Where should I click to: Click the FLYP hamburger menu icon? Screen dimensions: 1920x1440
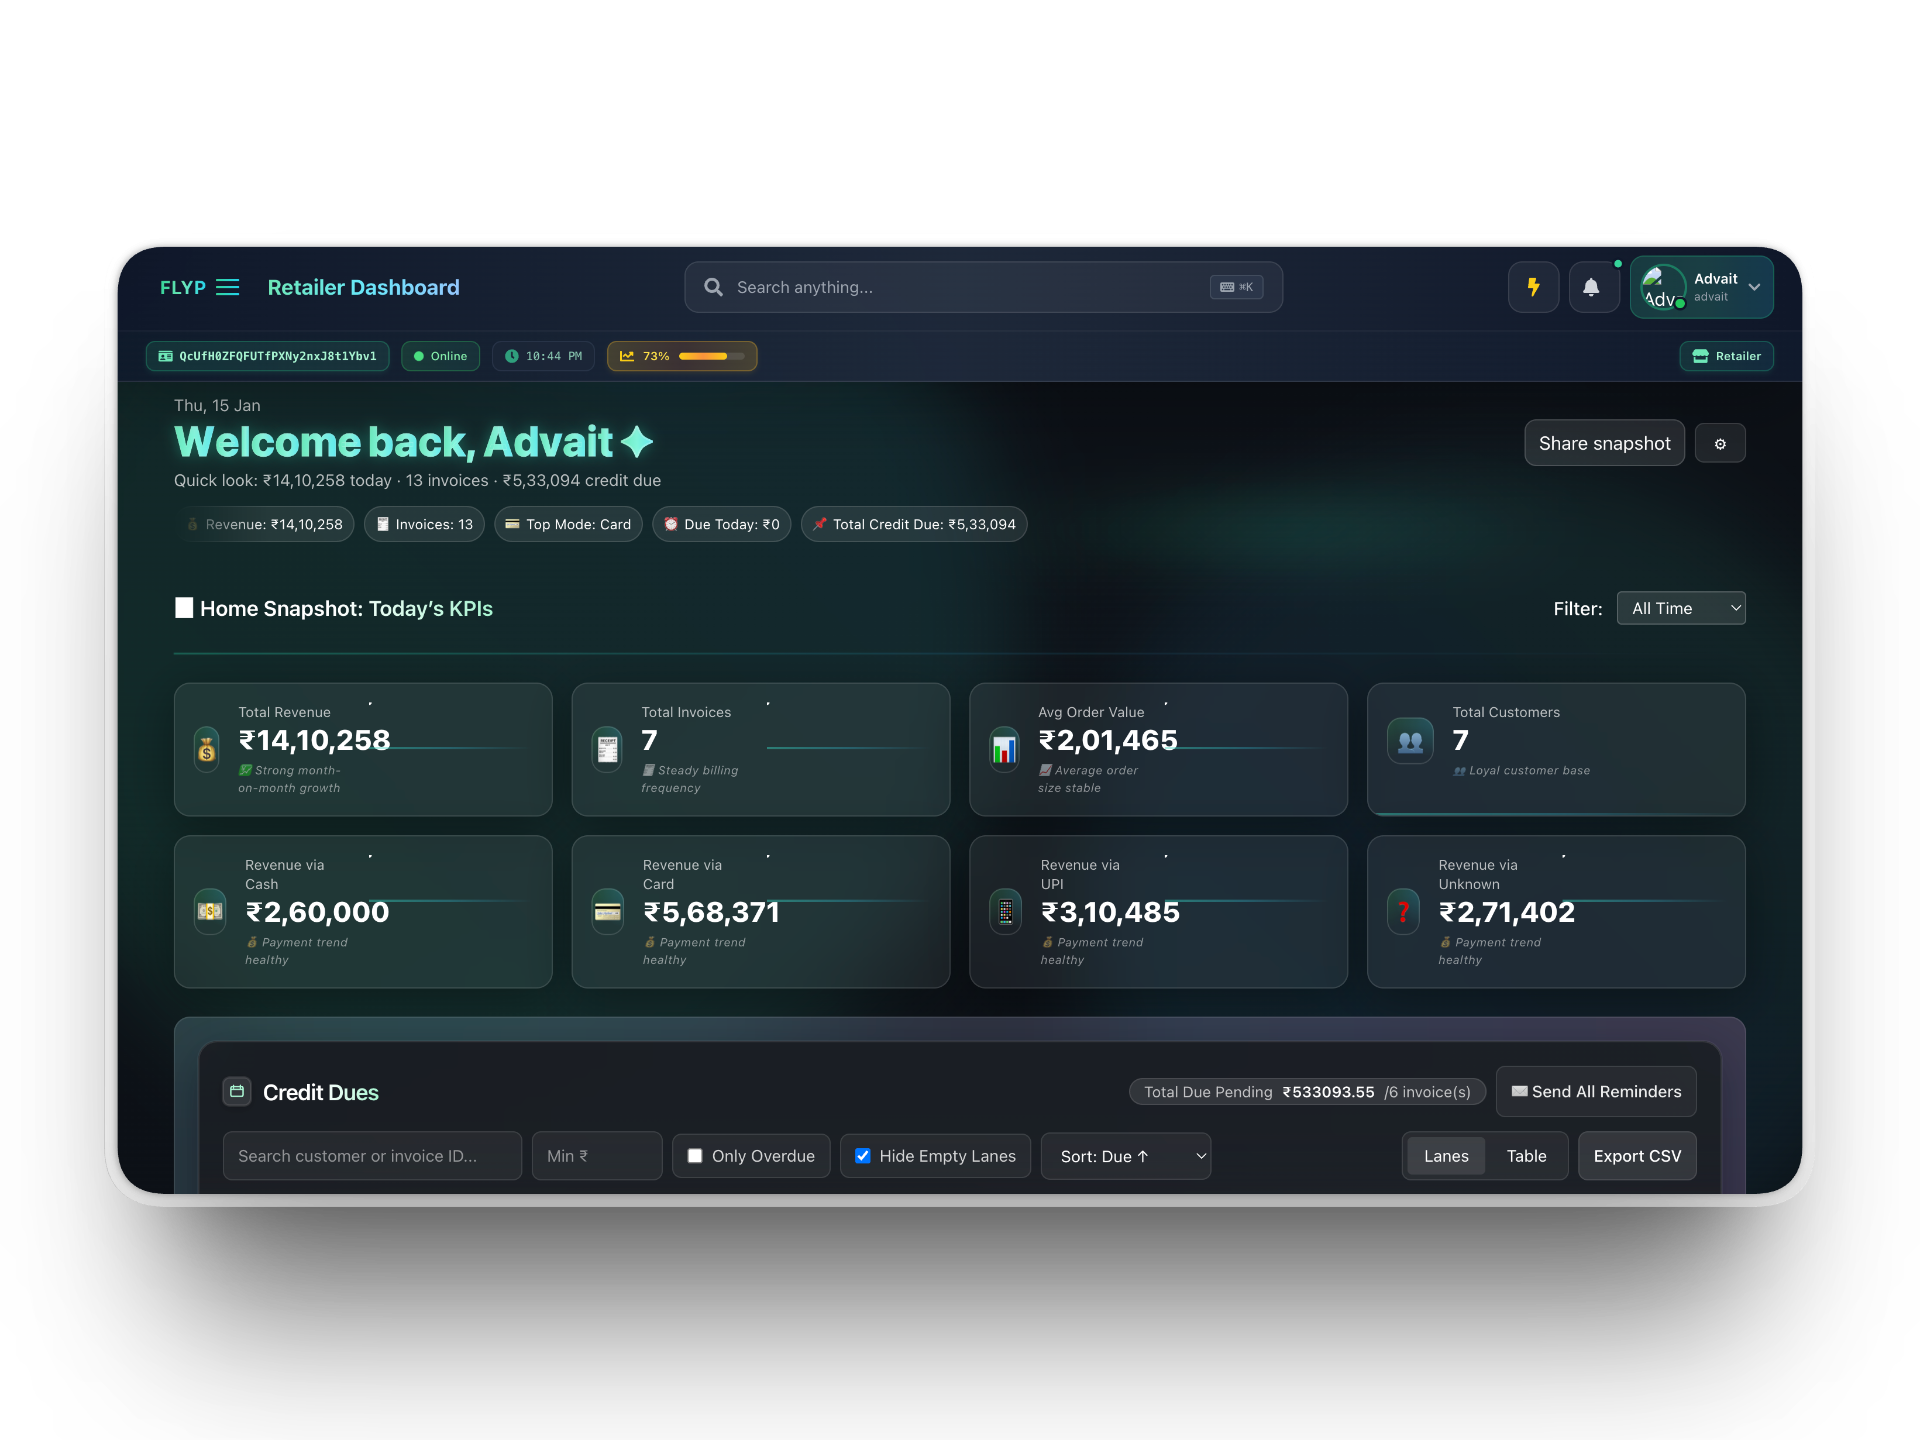pyautogui.click(x=228, y=288)
